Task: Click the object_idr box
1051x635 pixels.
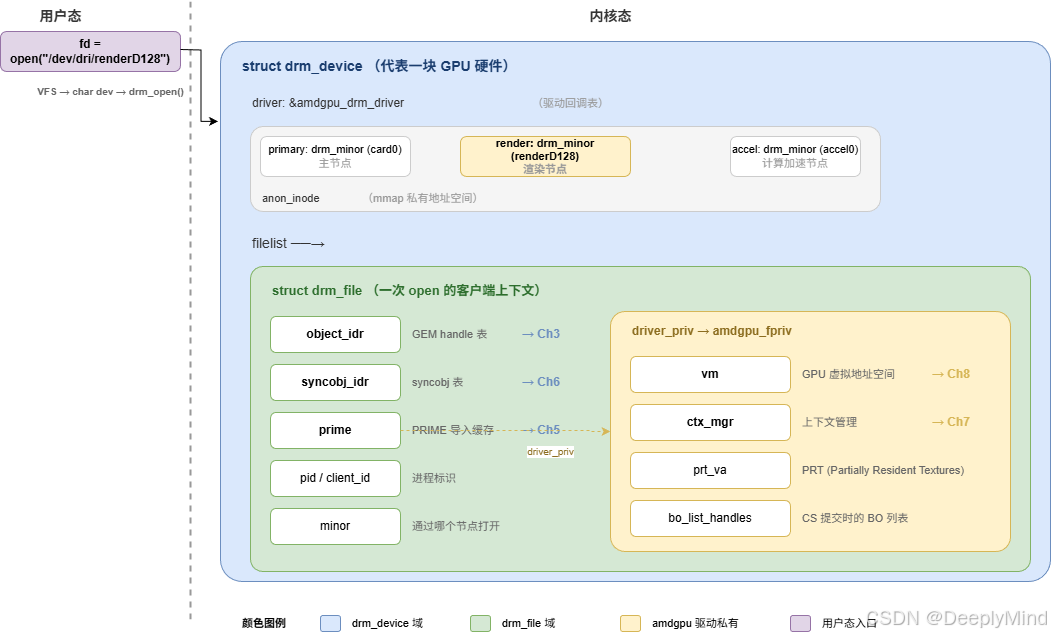Action: (x=335, y=334)
